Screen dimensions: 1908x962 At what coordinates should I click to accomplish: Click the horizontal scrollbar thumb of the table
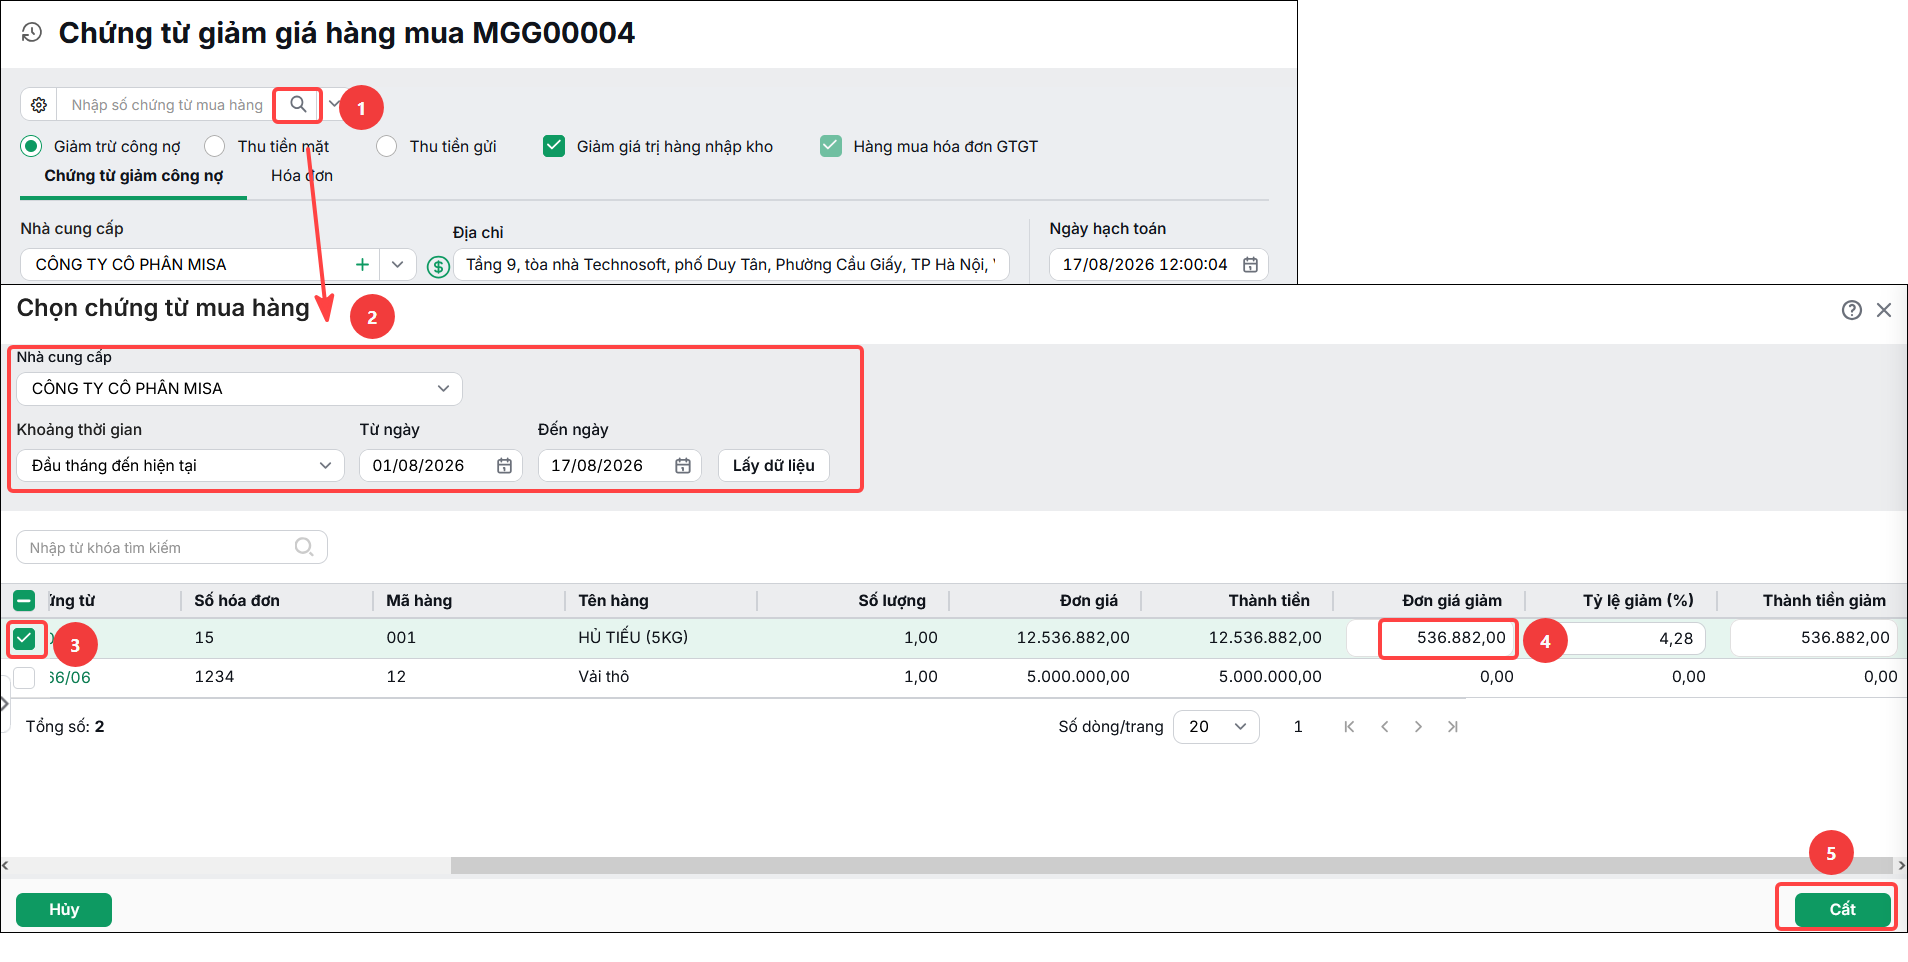(x=1172, y=866)
